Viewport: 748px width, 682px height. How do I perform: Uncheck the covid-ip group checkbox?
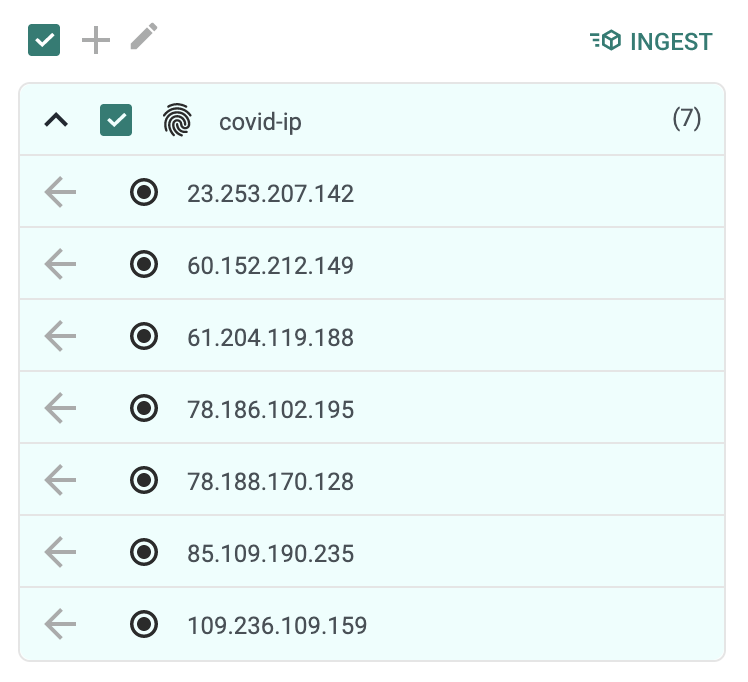[116, 121]
